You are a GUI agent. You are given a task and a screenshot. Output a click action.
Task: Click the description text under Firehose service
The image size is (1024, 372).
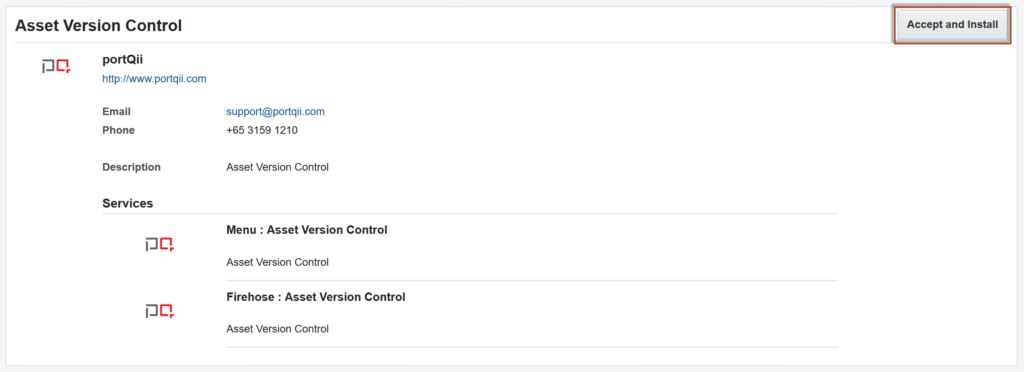278,329
